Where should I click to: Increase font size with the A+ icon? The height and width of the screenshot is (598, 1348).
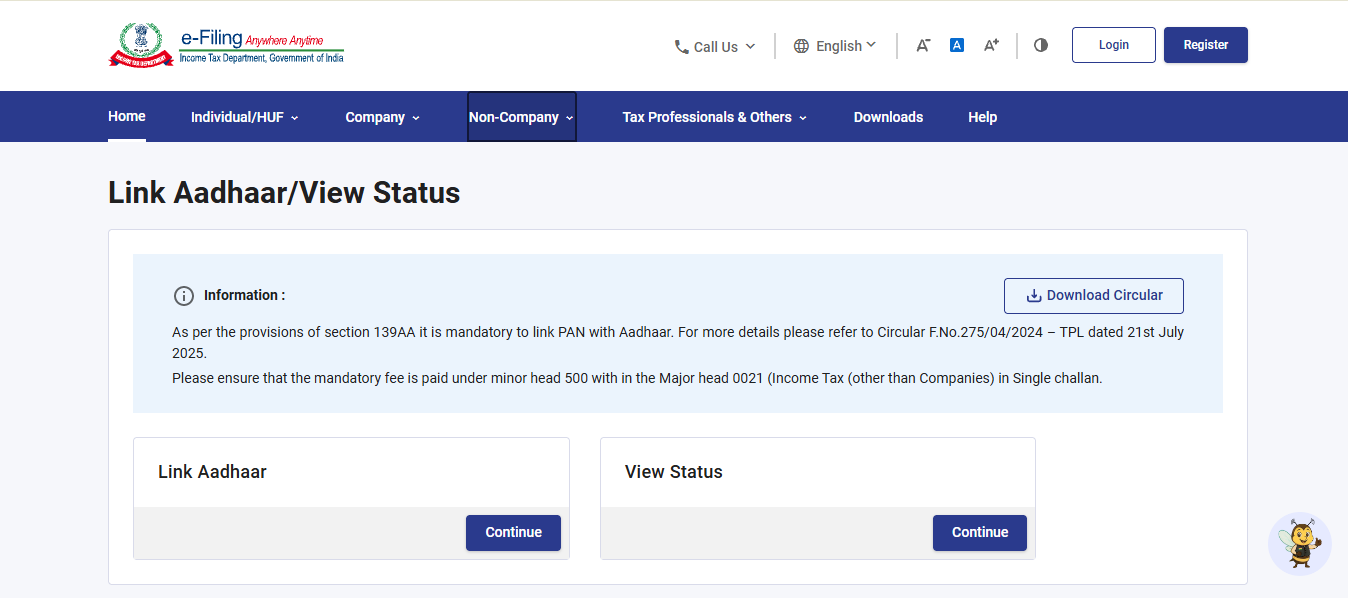[991, 45]
